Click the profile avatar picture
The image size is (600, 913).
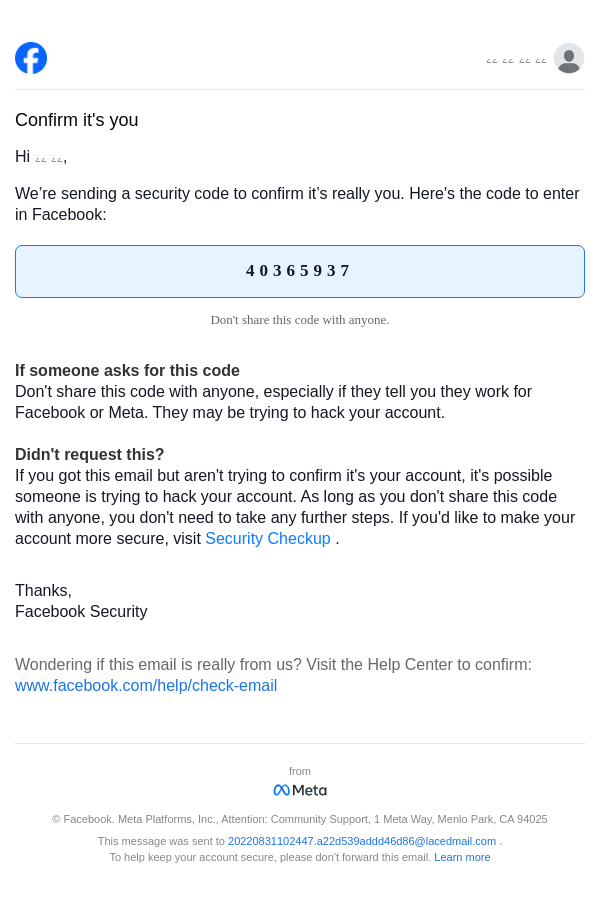(569, 58)
